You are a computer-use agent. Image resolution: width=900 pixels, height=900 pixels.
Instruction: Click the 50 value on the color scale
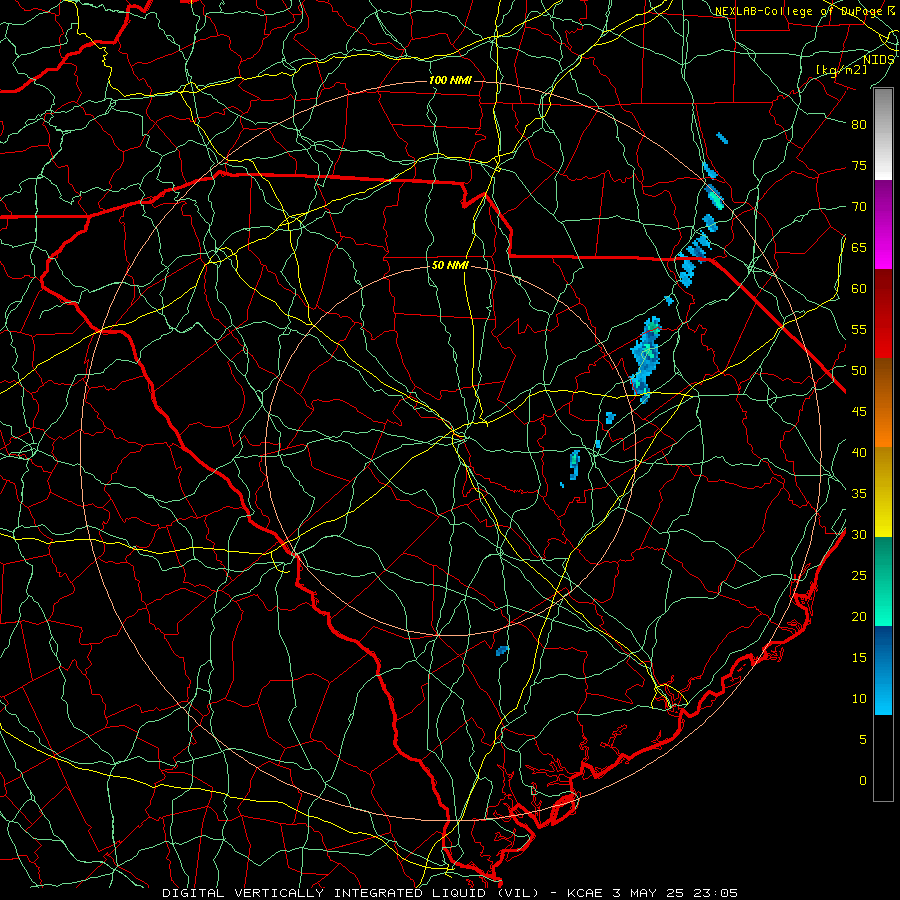[x=859, y=370]
